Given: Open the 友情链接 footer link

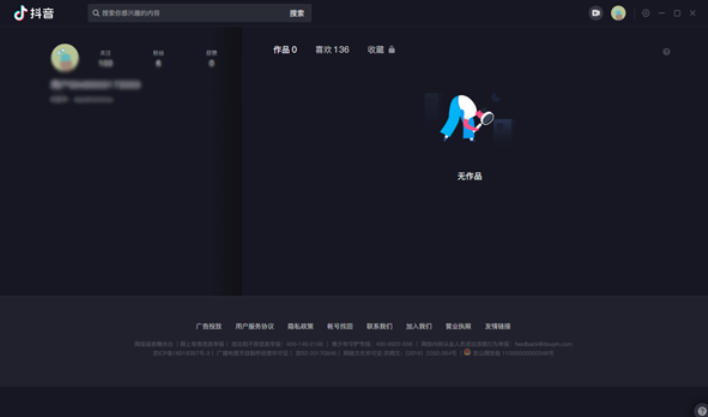Looking at the screenshot, I should tap(498, 326).
